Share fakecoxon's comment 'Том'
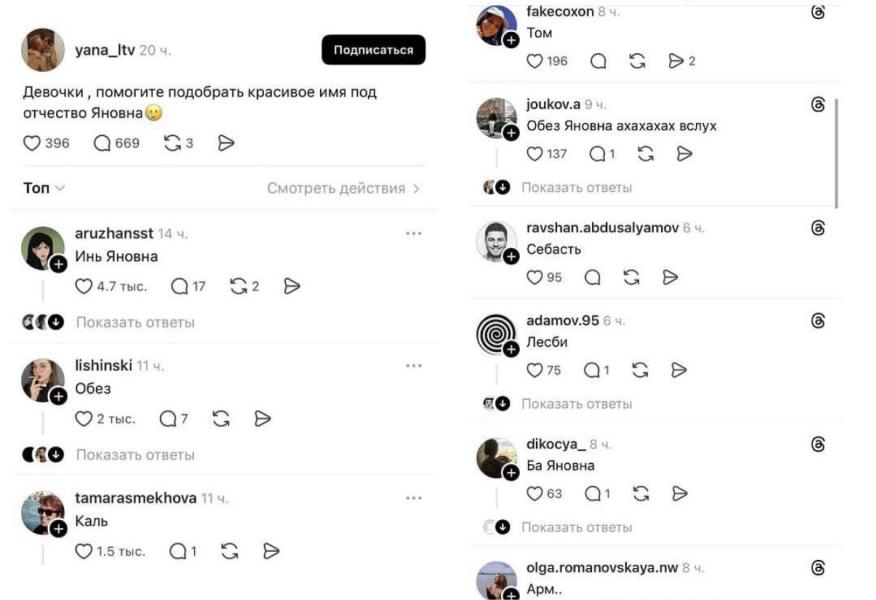This screenshot has width=876, height=600. pyautogui.click(x=675, y=61)
